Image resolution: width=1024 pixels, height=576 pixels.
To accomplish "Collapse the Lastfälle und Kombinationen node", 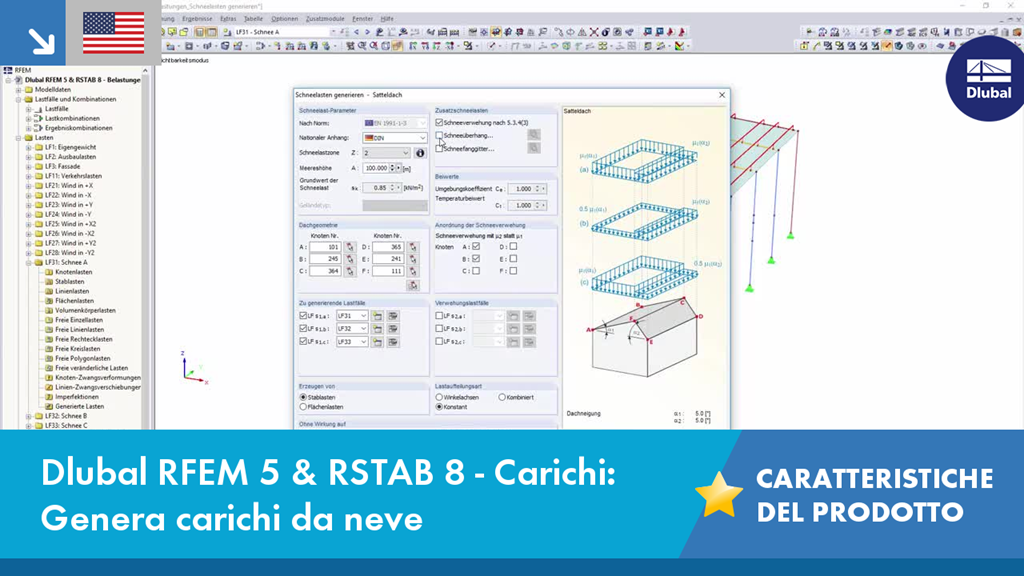I will tap(19, 99).
